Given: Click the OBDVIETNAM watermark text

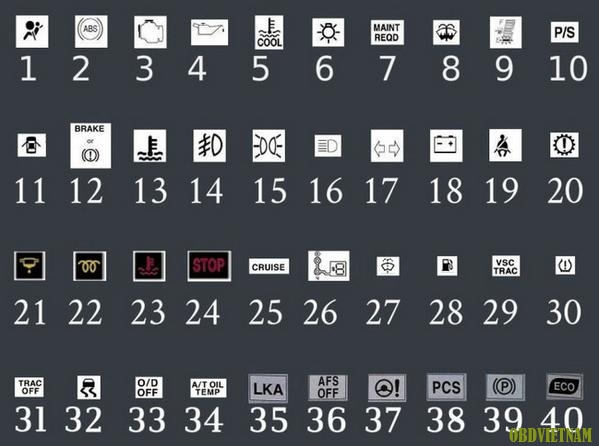Looking at the screenshot, I should coord(550,436).
